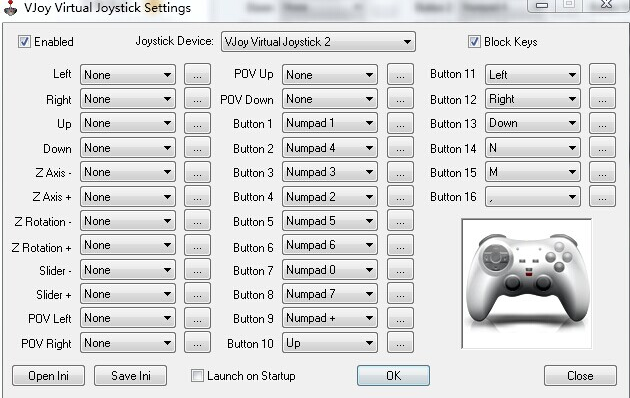Expand the Joystick Device dropdown
Screen dimensions: 630x398
(318, 42)
